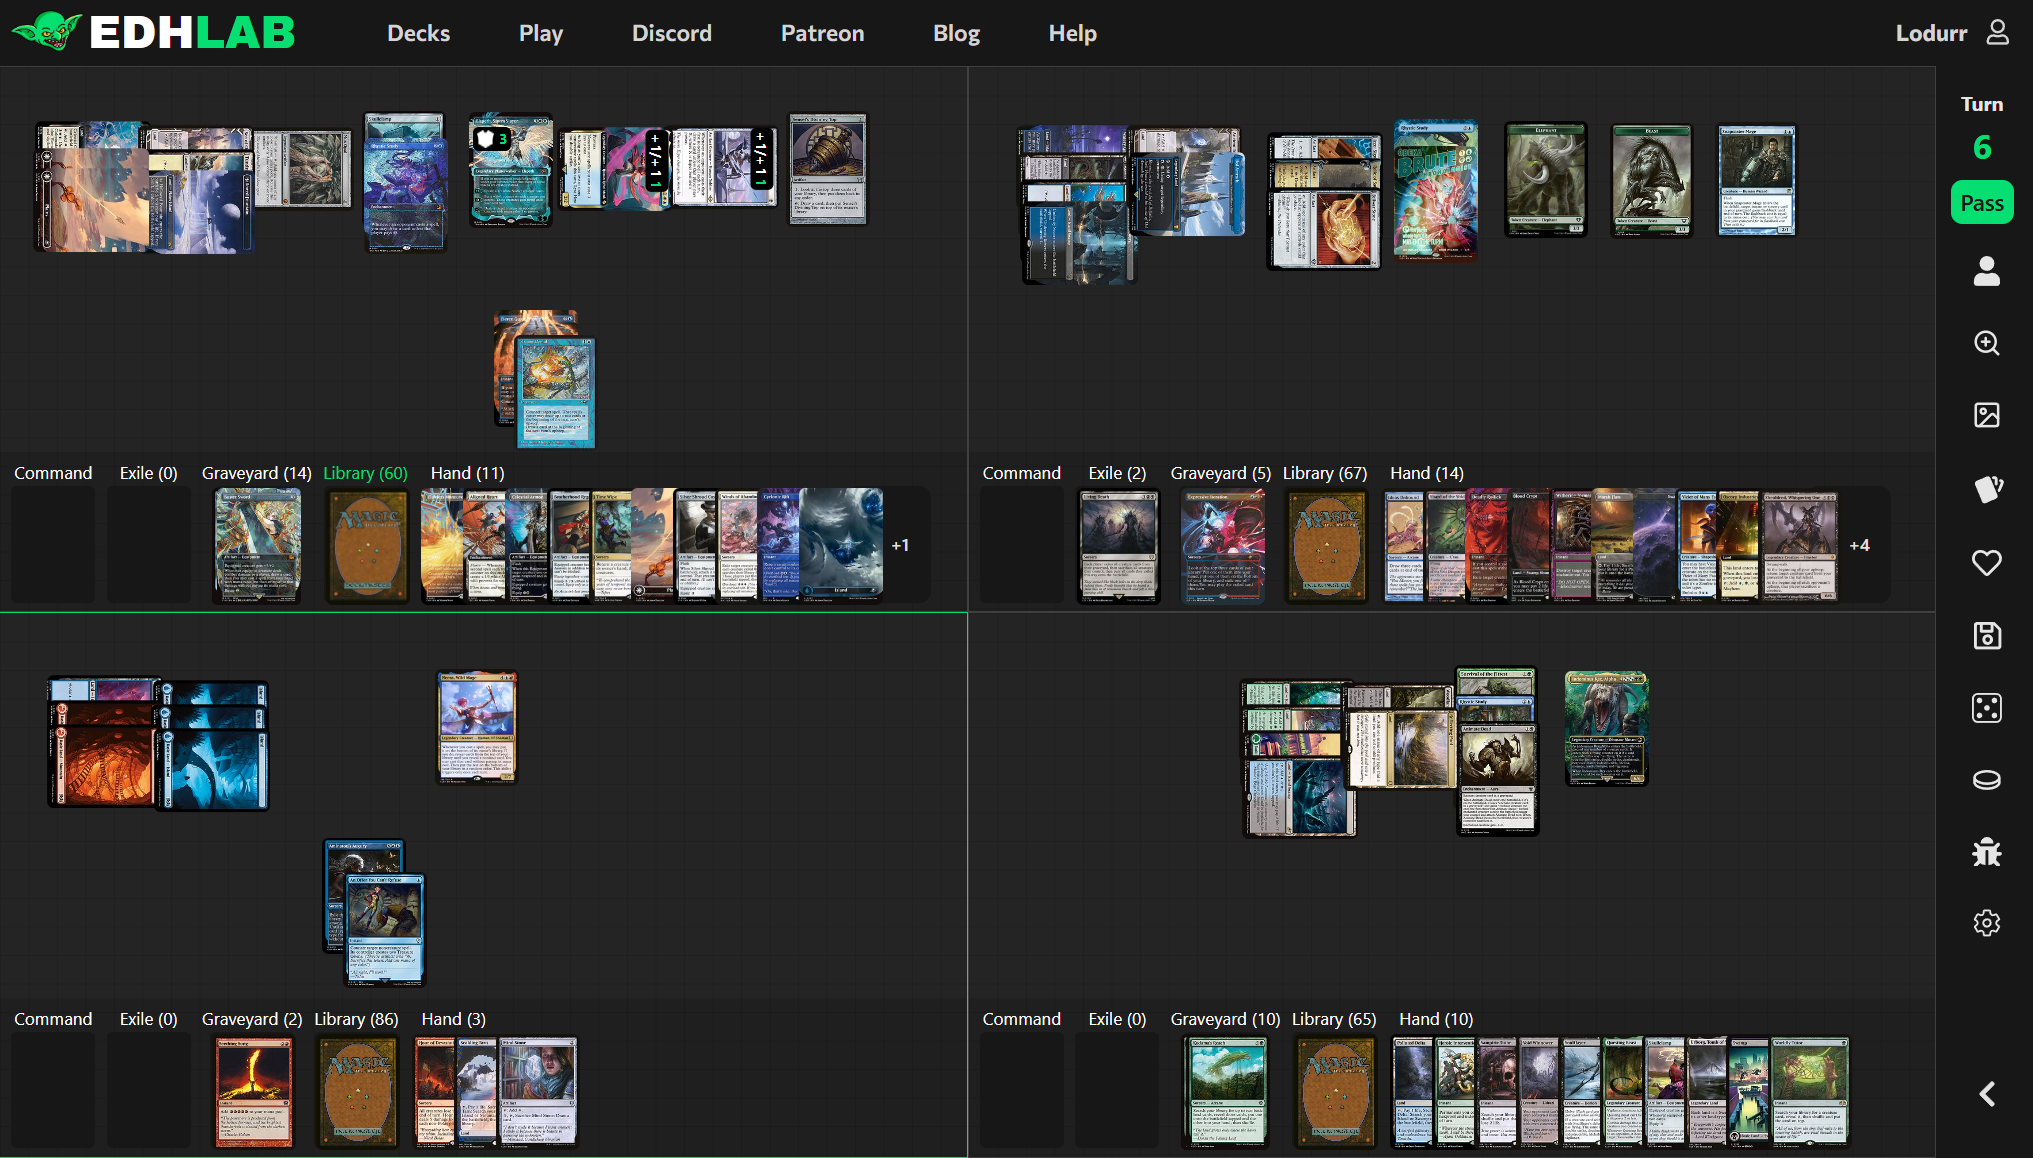
Task: Click the heart life counter icon
Action: click(x=1986, y=562)
